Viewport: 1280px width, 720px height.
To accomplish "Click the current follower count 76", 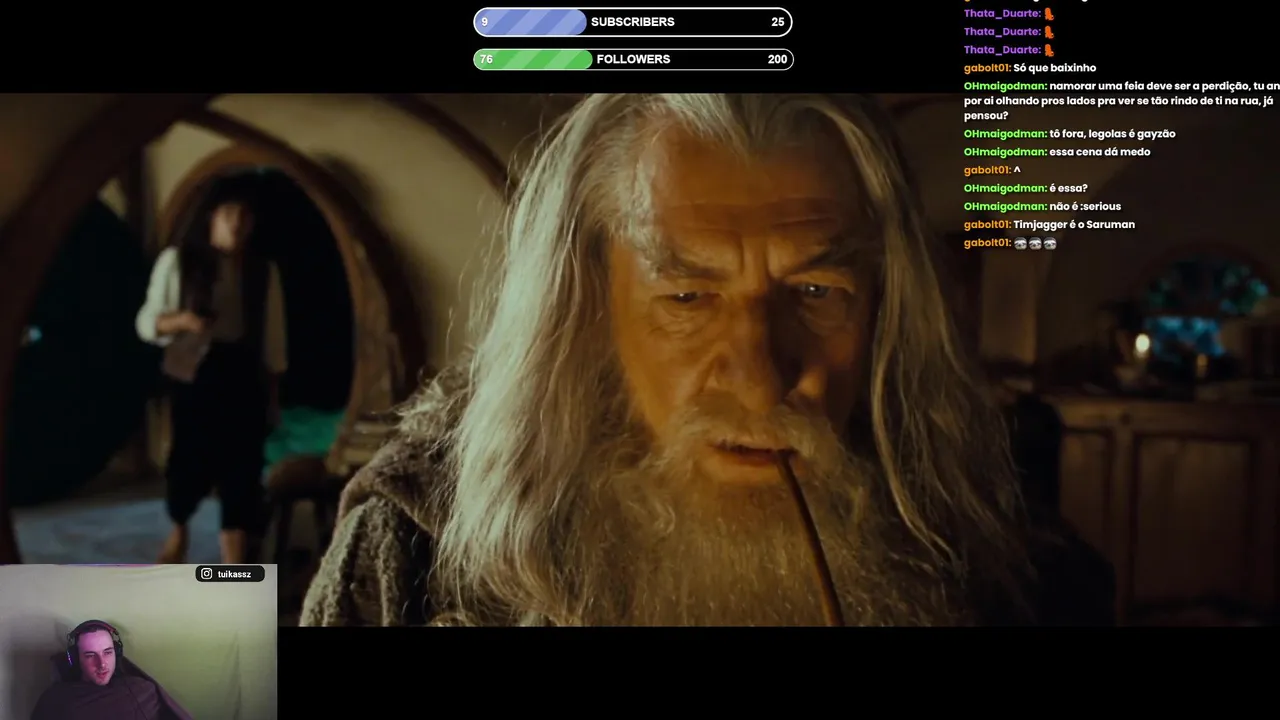I will (x=486, y=59).
